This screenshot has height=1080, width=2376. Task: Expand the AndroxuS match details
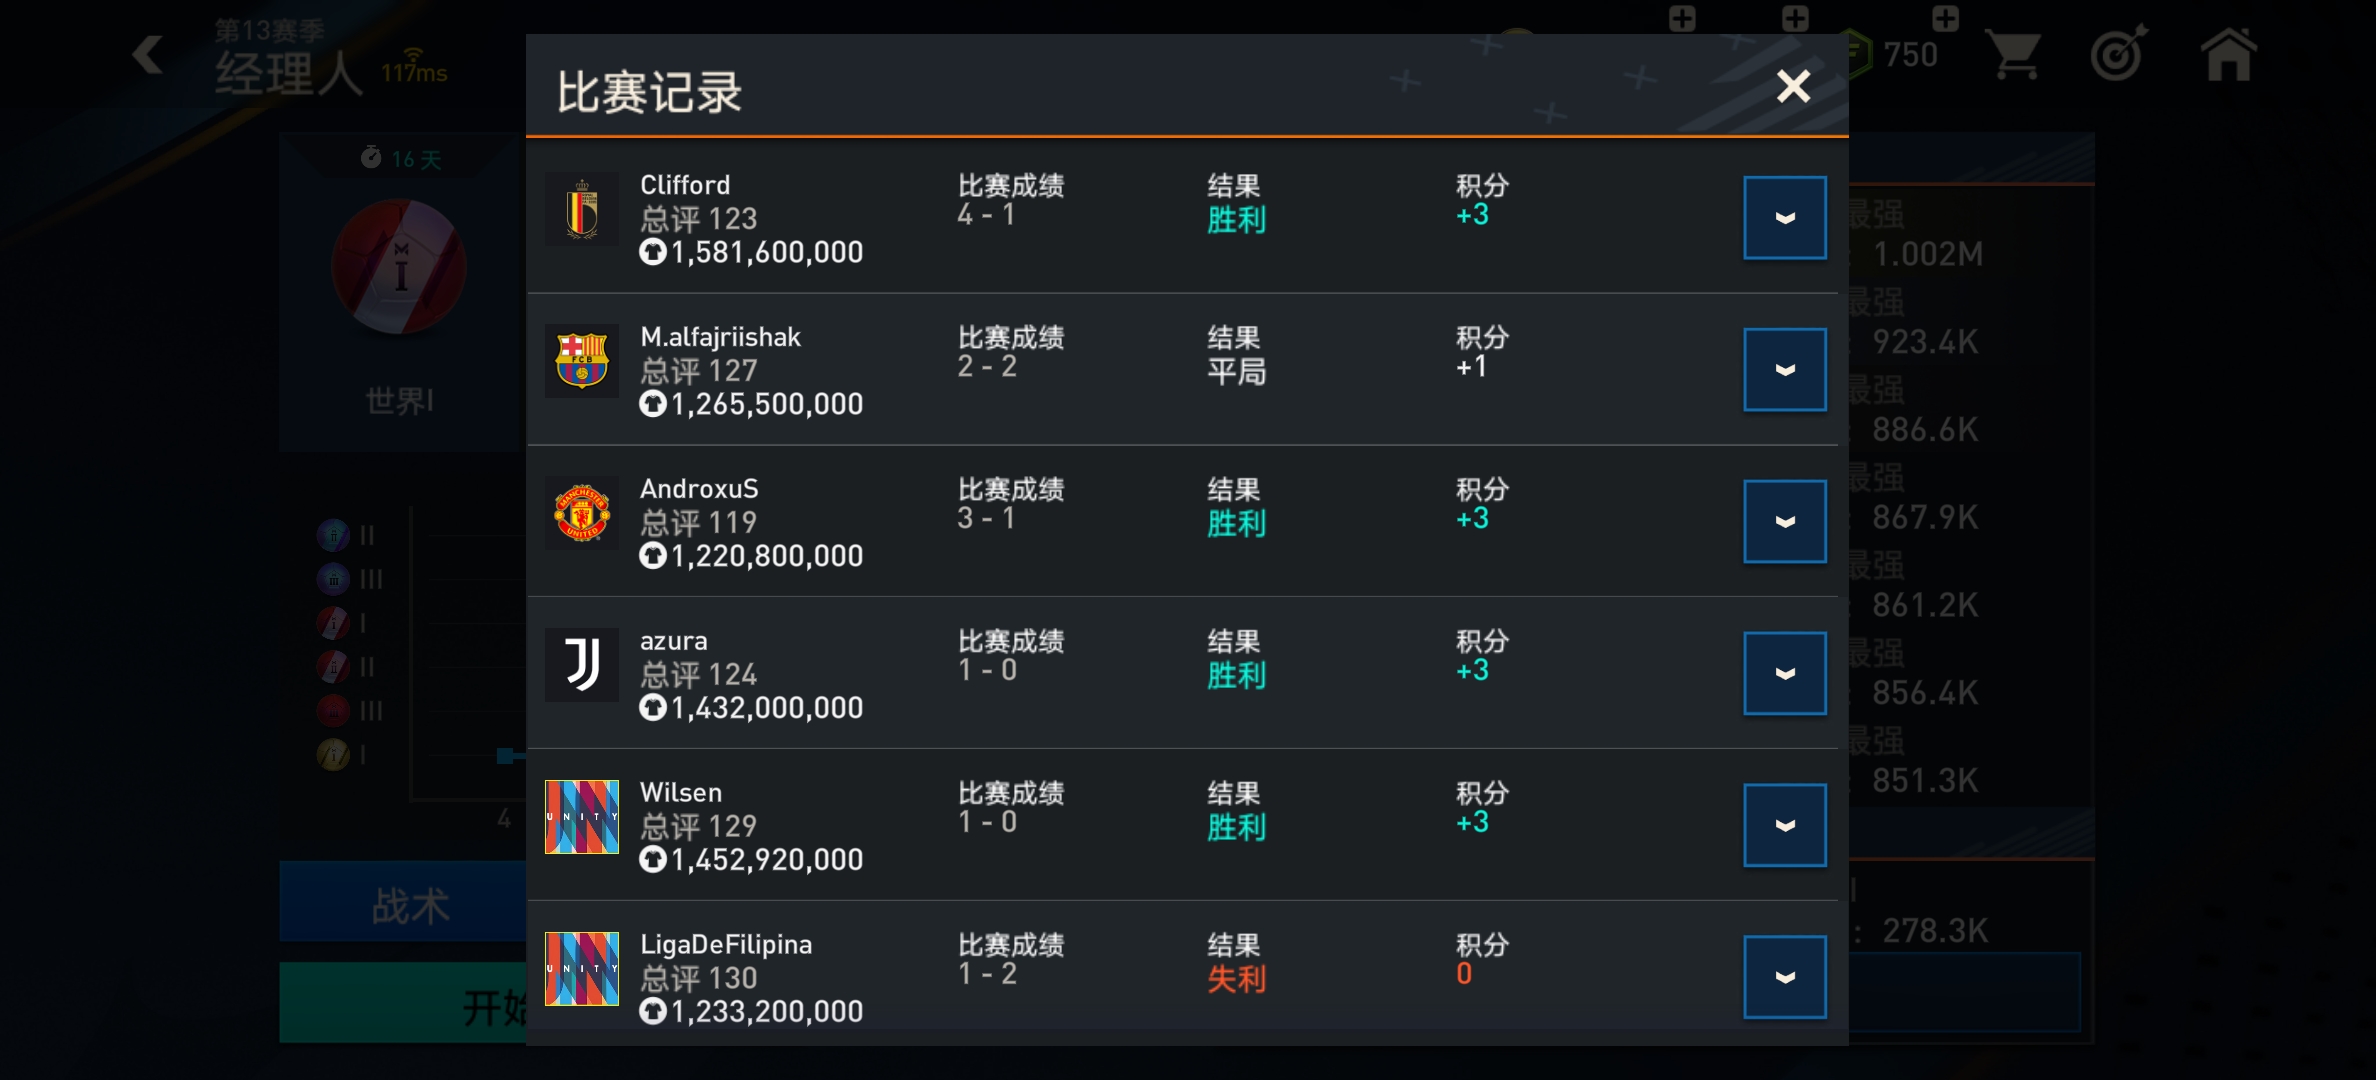[x=1785, y=522]
